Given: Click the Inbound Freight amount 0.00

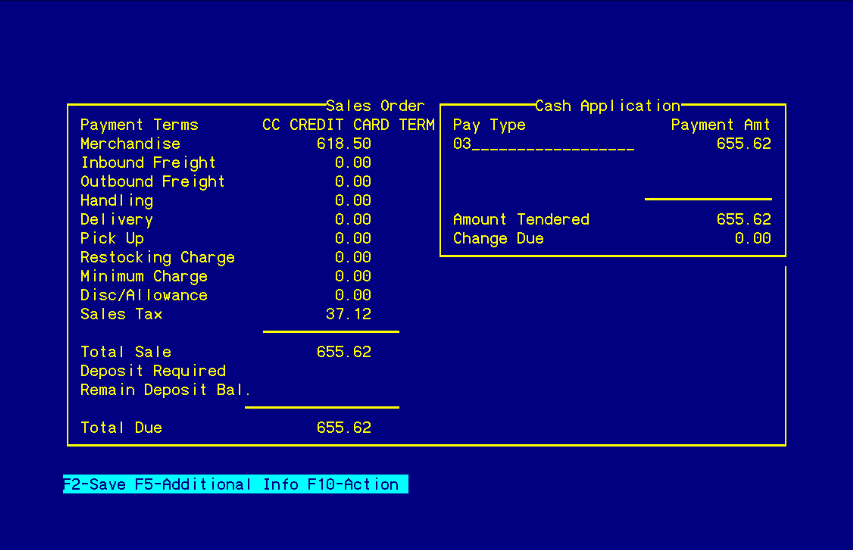Looking at the screenshot, I should pyautogui.click(x=353, y=163).
